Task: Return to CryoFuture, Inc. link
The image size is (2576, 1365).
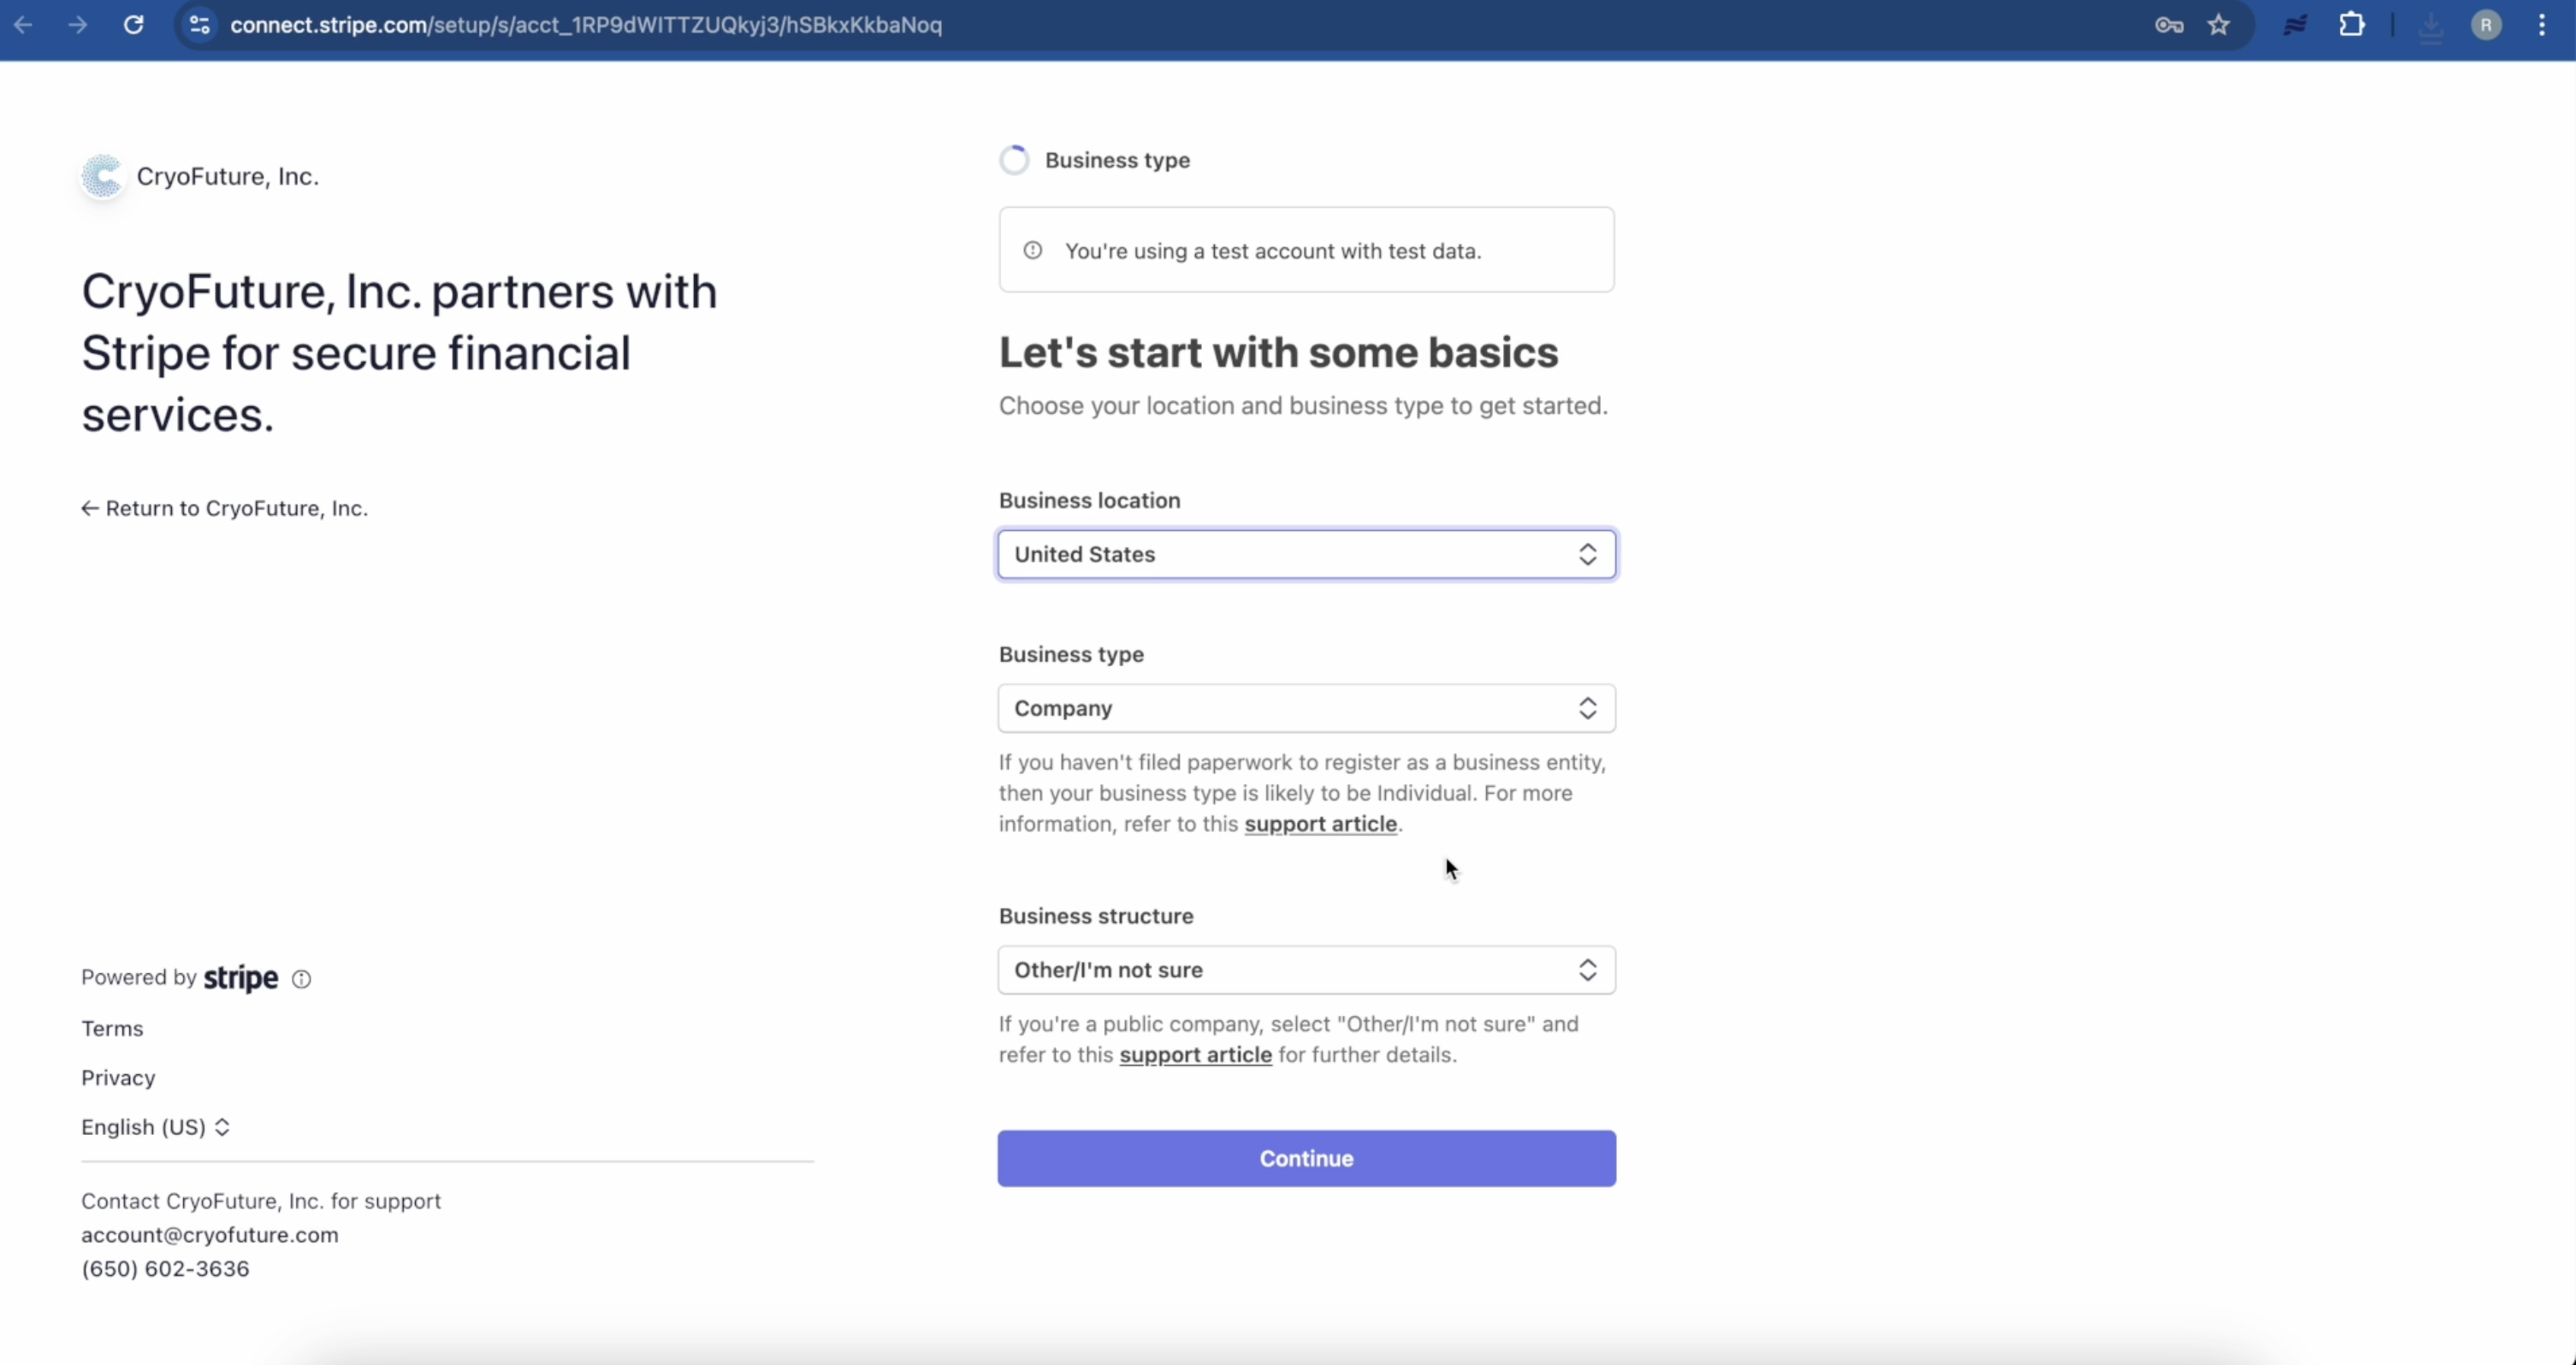Action: (225, 508)
